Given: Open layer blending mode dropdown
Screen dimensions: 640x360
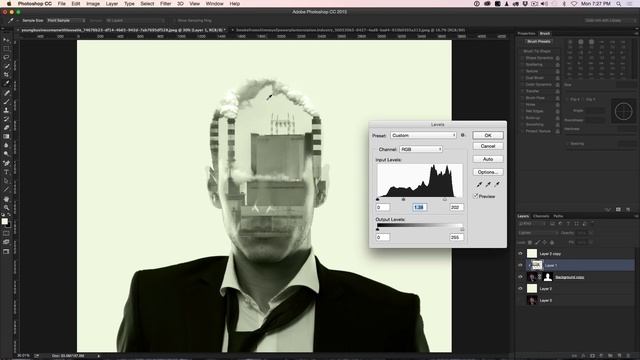Looking at the screenshot, I should [538, 233].
